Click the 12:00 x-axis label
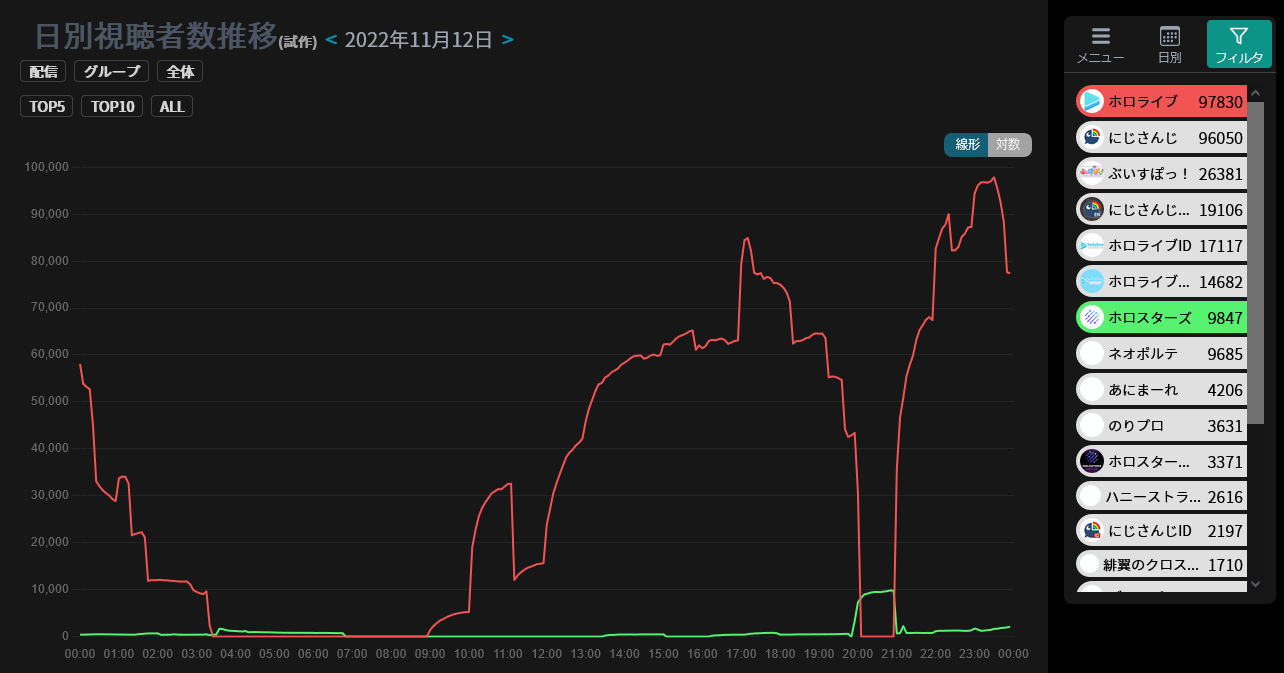1284x673 pixels. tap(547, 653)
